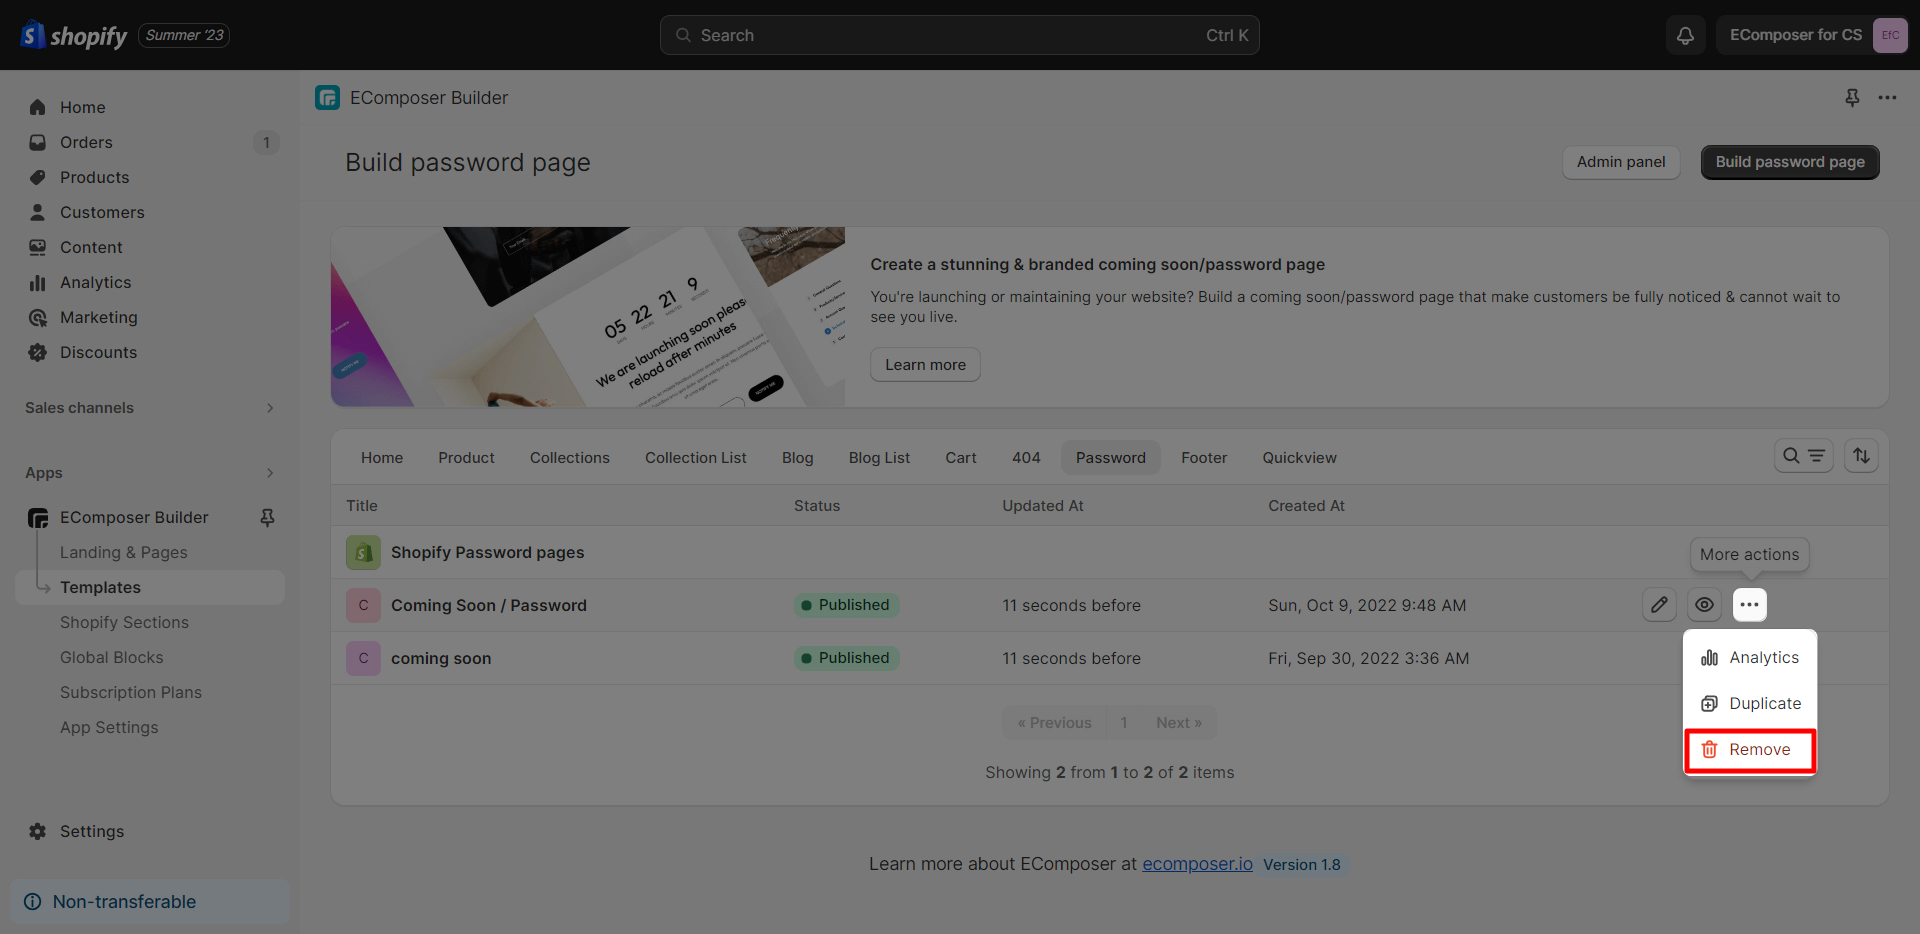Viewport: 1920px width, 934px height.
Task: Switch to the Quickview tab
Action: [x=1299, y=458]
